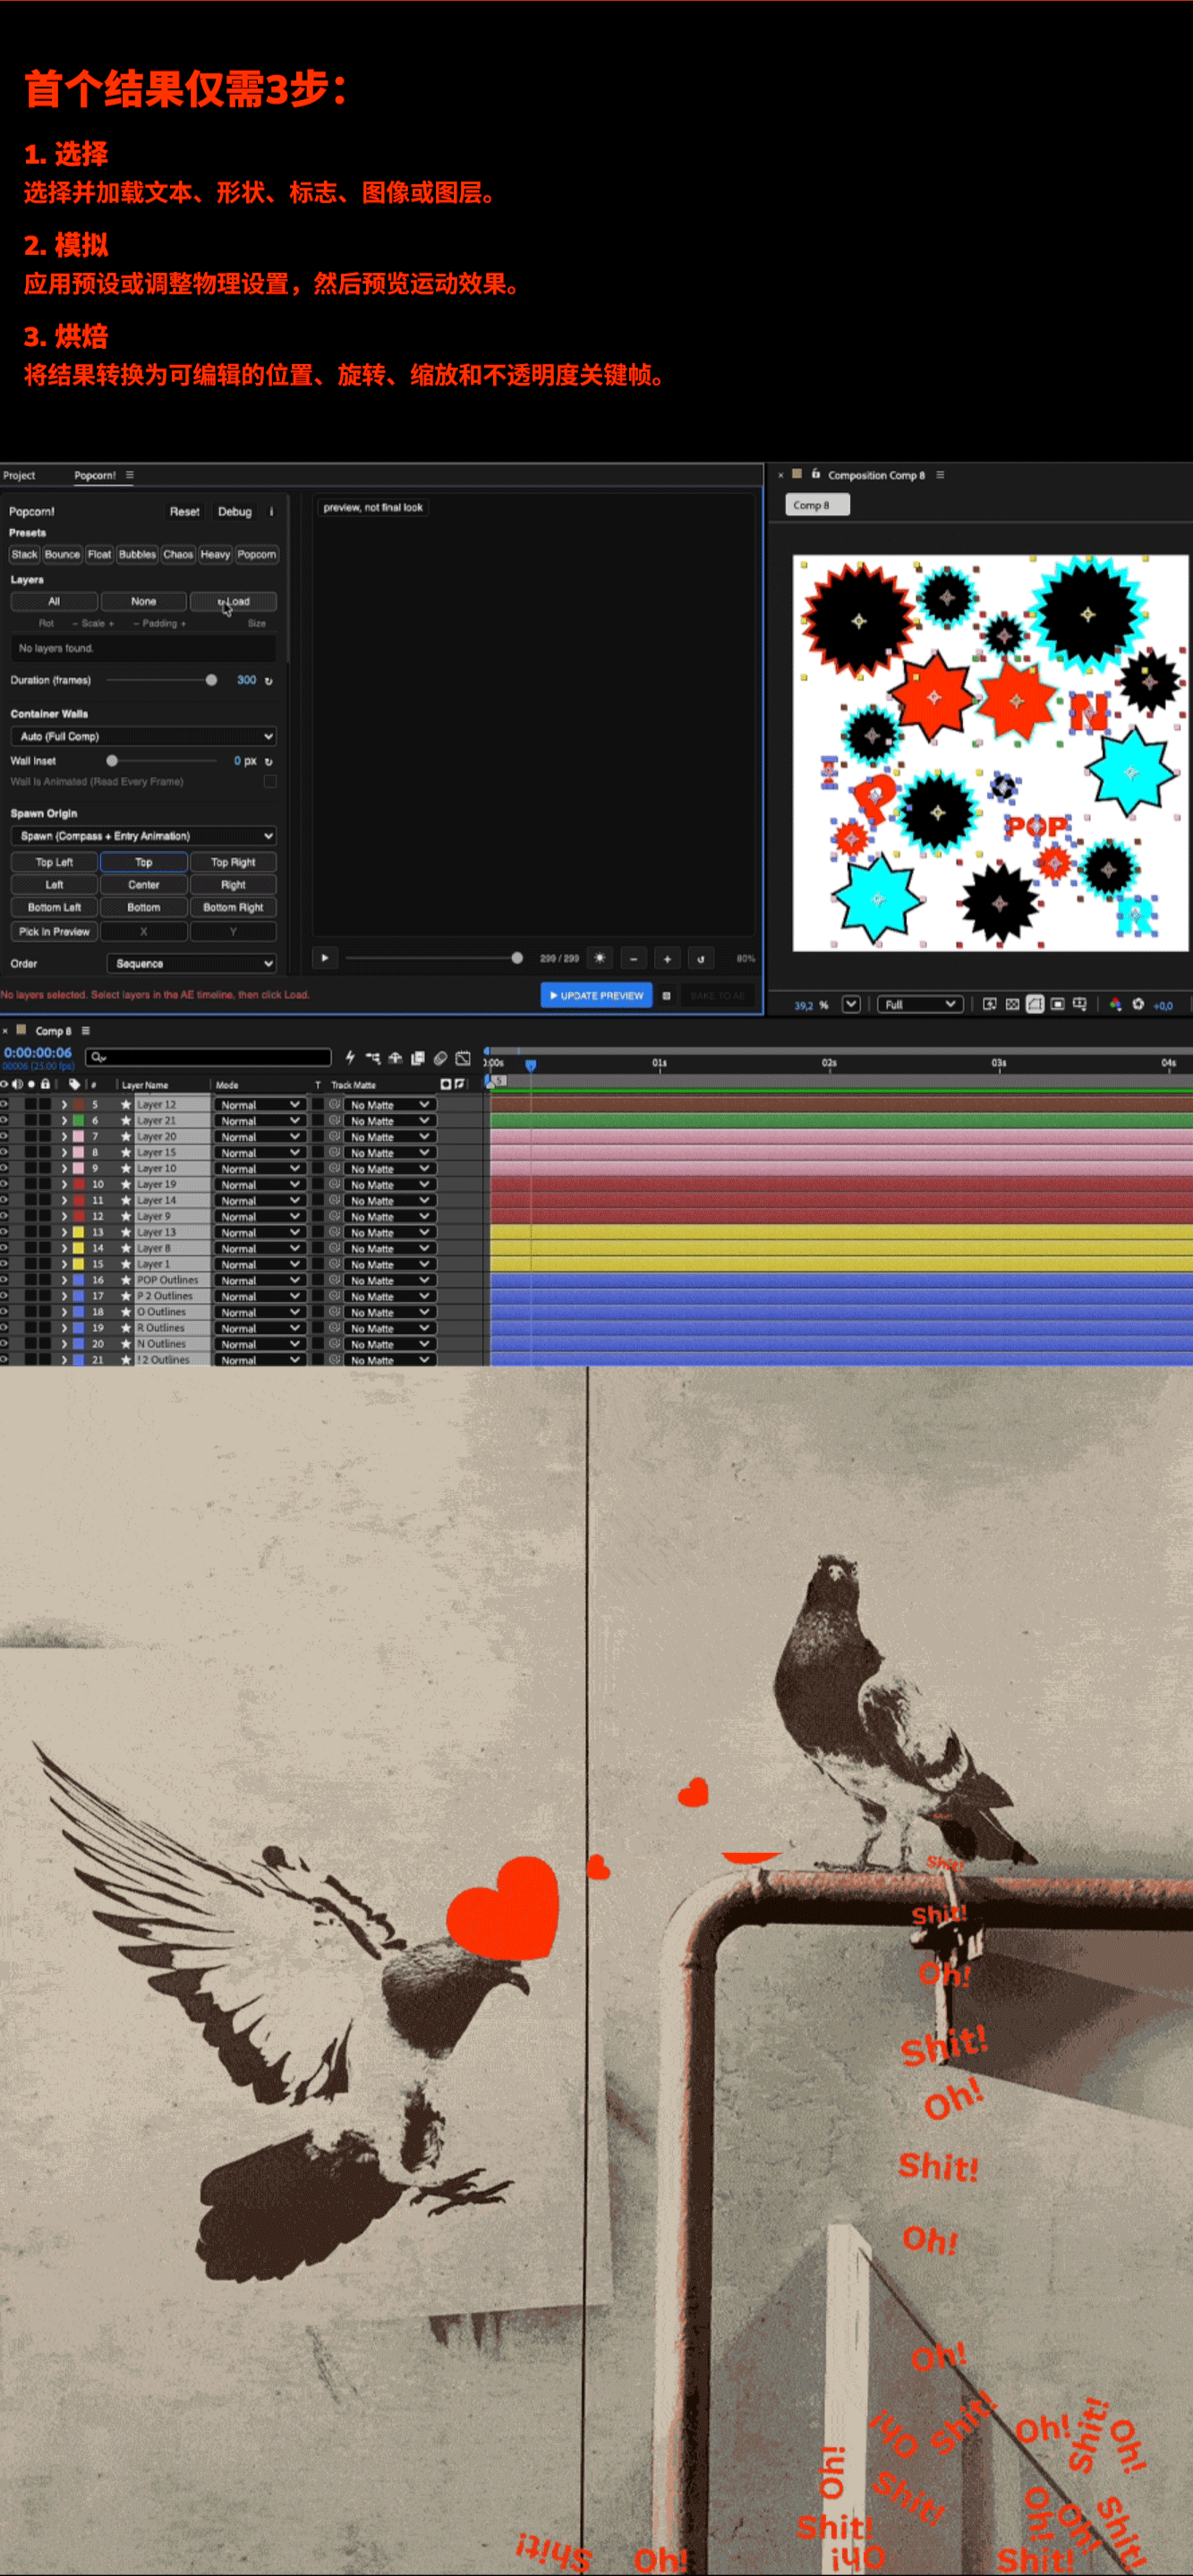The width and height of the screenshot is (1193, 2576).
Task: Toggle the motion blur icon in timeline
Action: pyautogui.click(x=440, y=1057)
